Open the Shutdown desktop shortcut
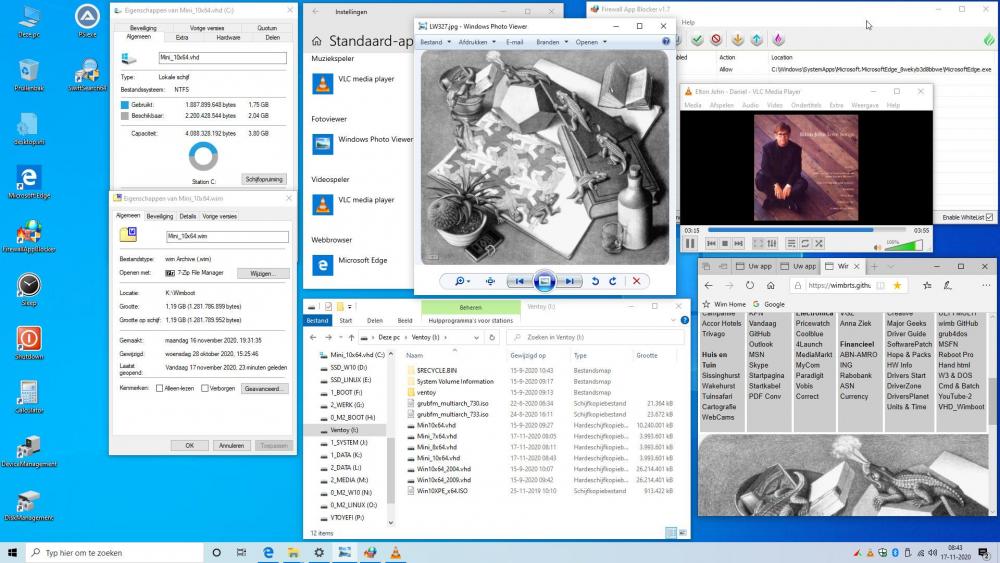 pos(29,339)
